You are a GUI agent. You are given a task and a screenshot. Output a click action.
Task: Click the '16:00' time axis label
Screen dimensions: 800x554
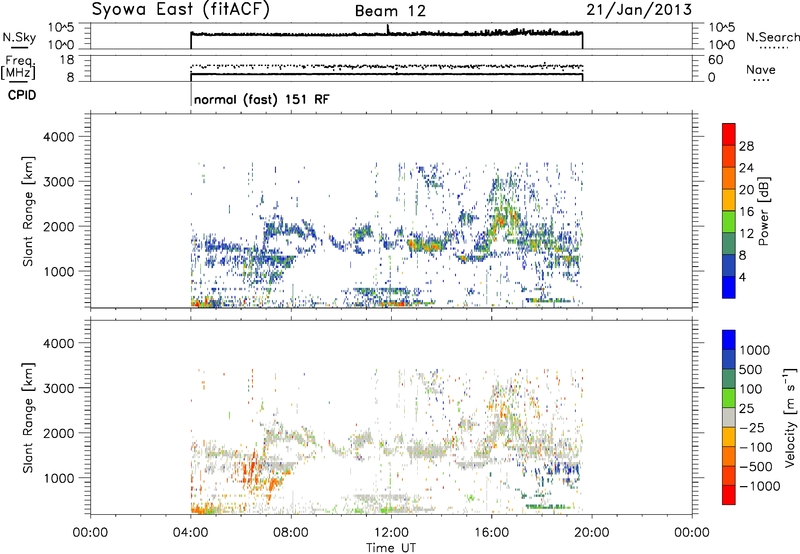coord(491,533)
